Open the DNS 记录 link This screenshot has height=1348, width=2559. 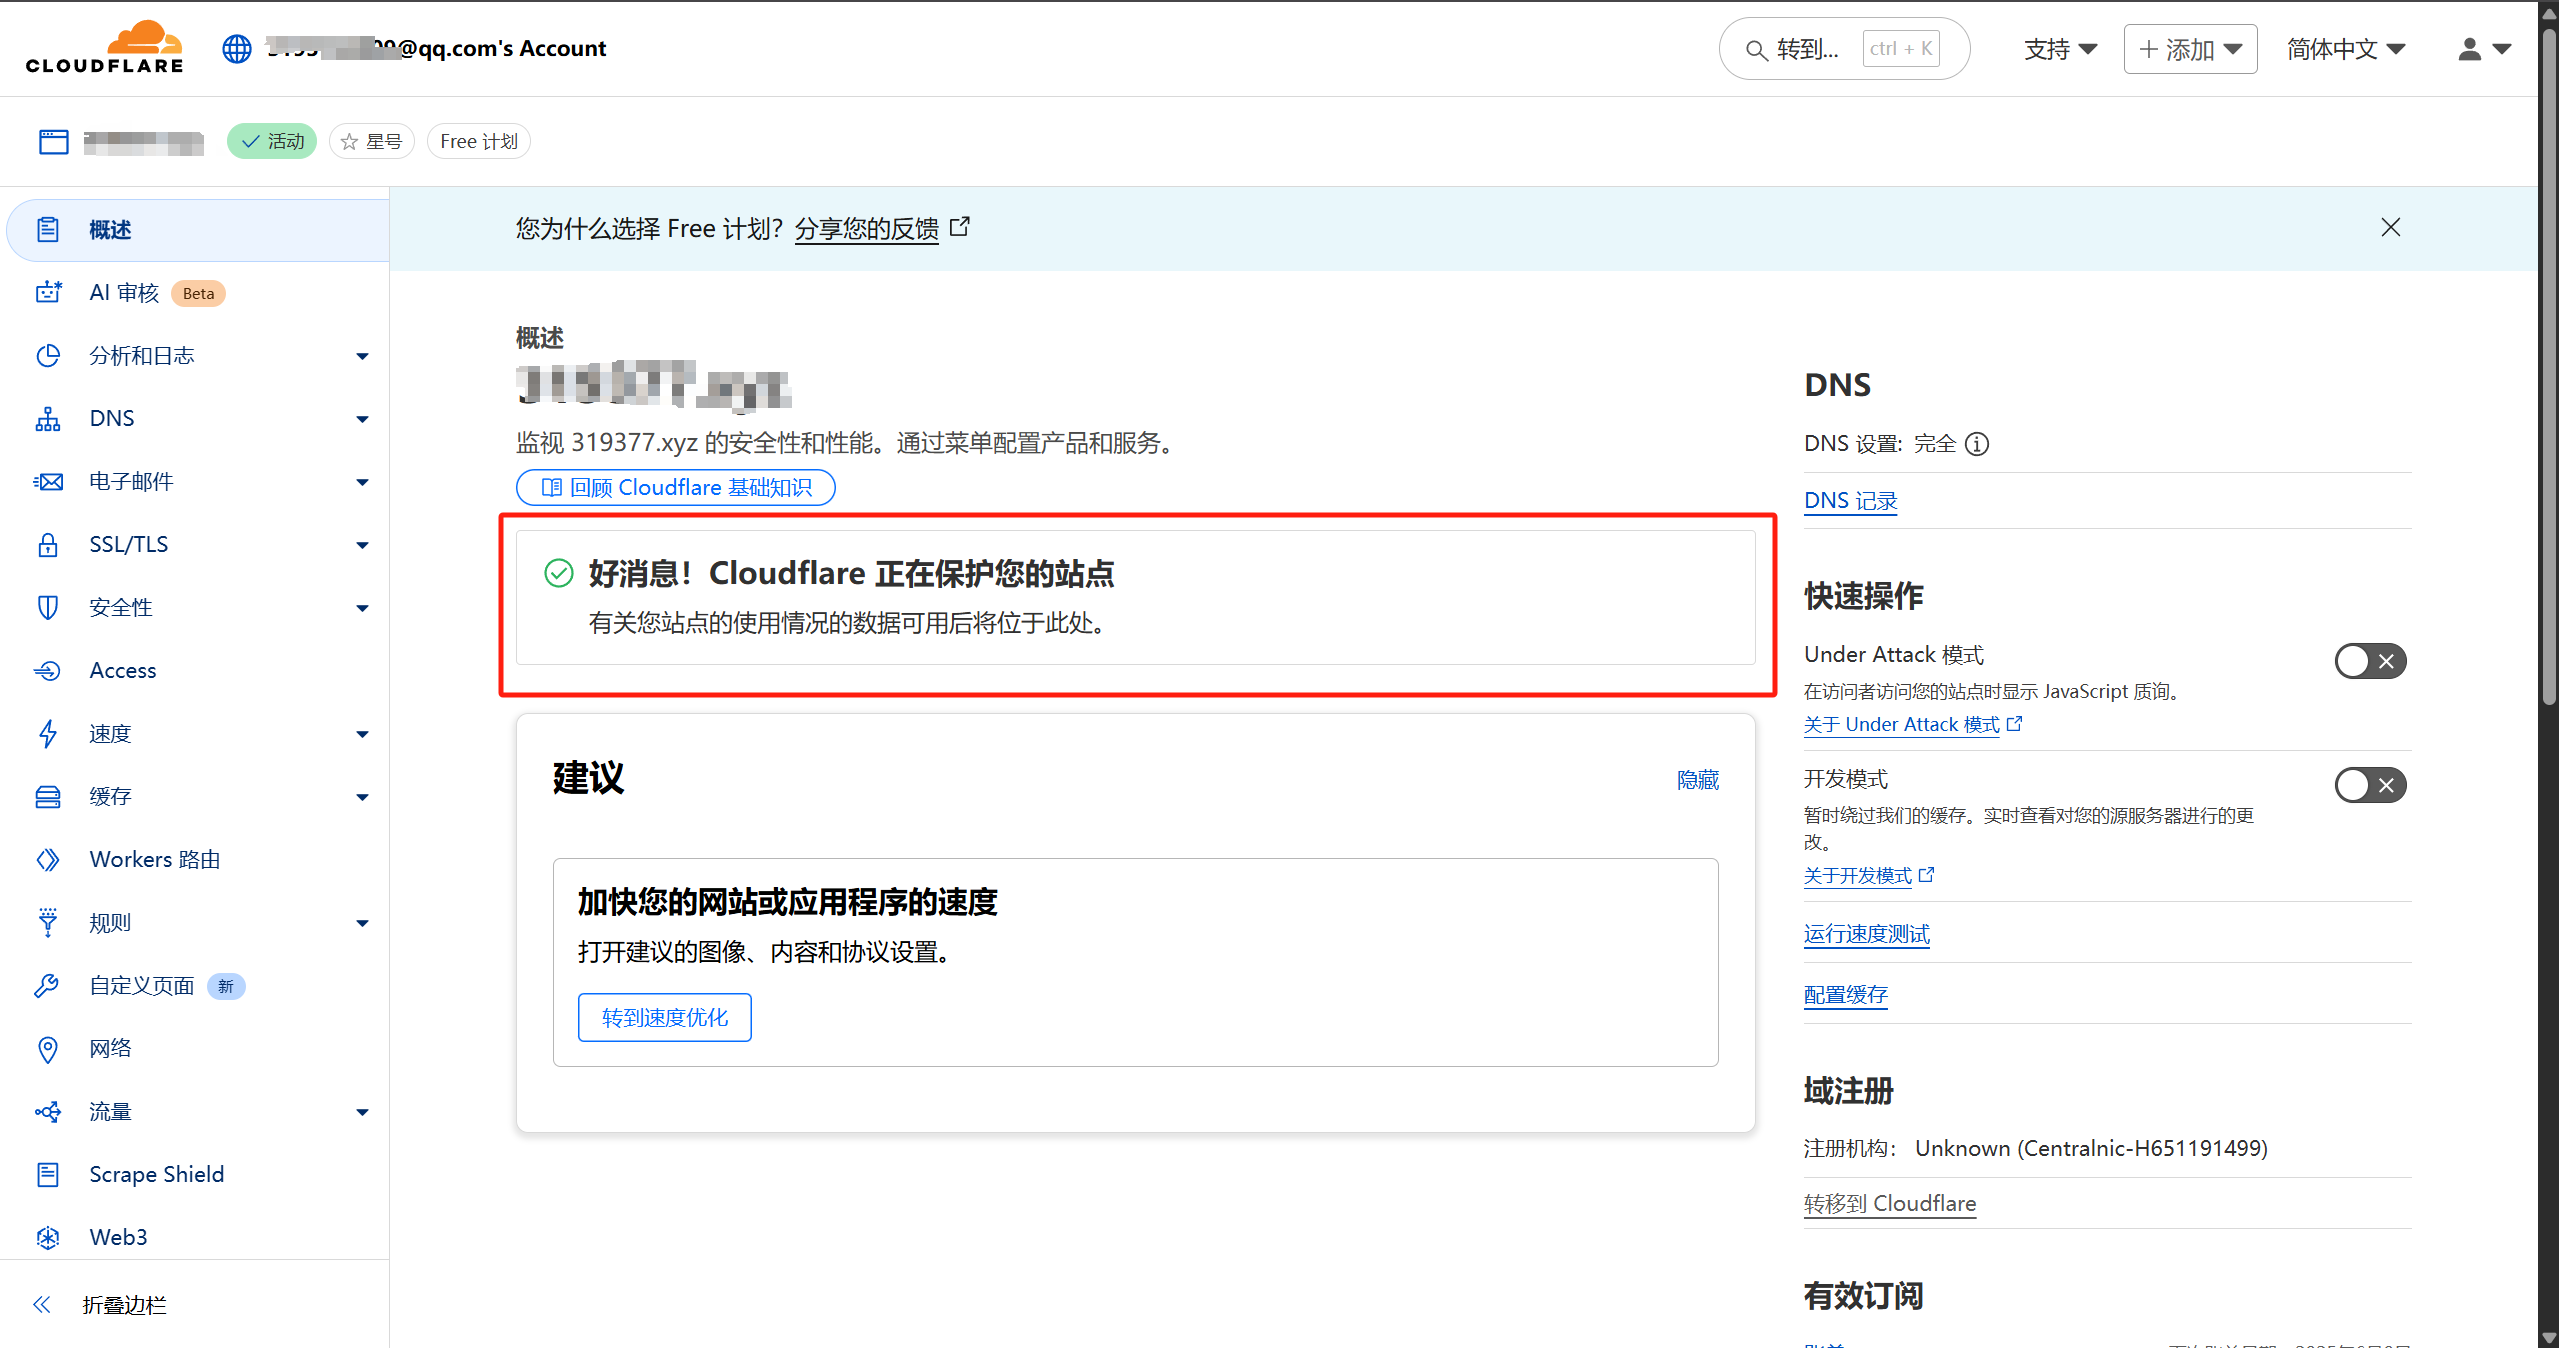[1850, 501]
